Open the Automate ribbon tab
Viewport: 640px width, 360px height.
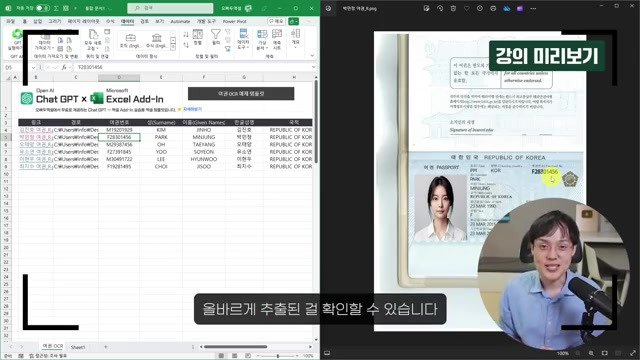(180, 21)
